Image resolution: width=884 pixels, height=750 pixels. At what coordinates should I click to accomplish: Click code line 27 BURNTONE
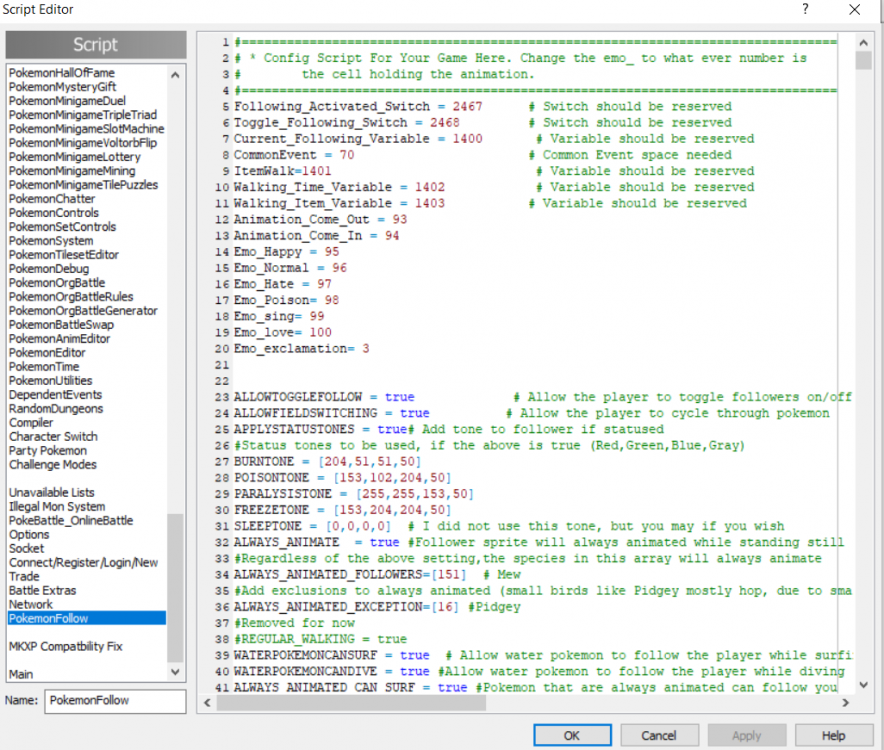click(x=328, y=462)
